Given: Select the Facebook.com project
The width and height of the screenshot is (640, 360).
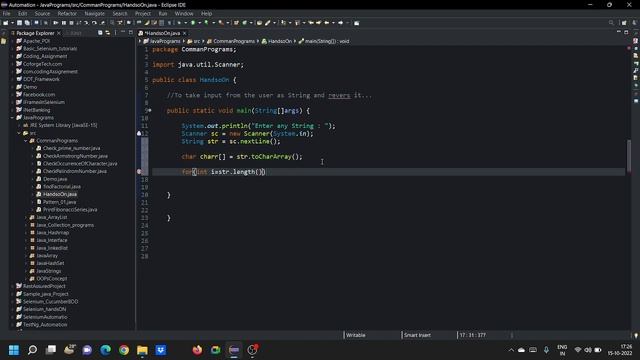Looking at the screenshot, I should click(x=39, y=94).
